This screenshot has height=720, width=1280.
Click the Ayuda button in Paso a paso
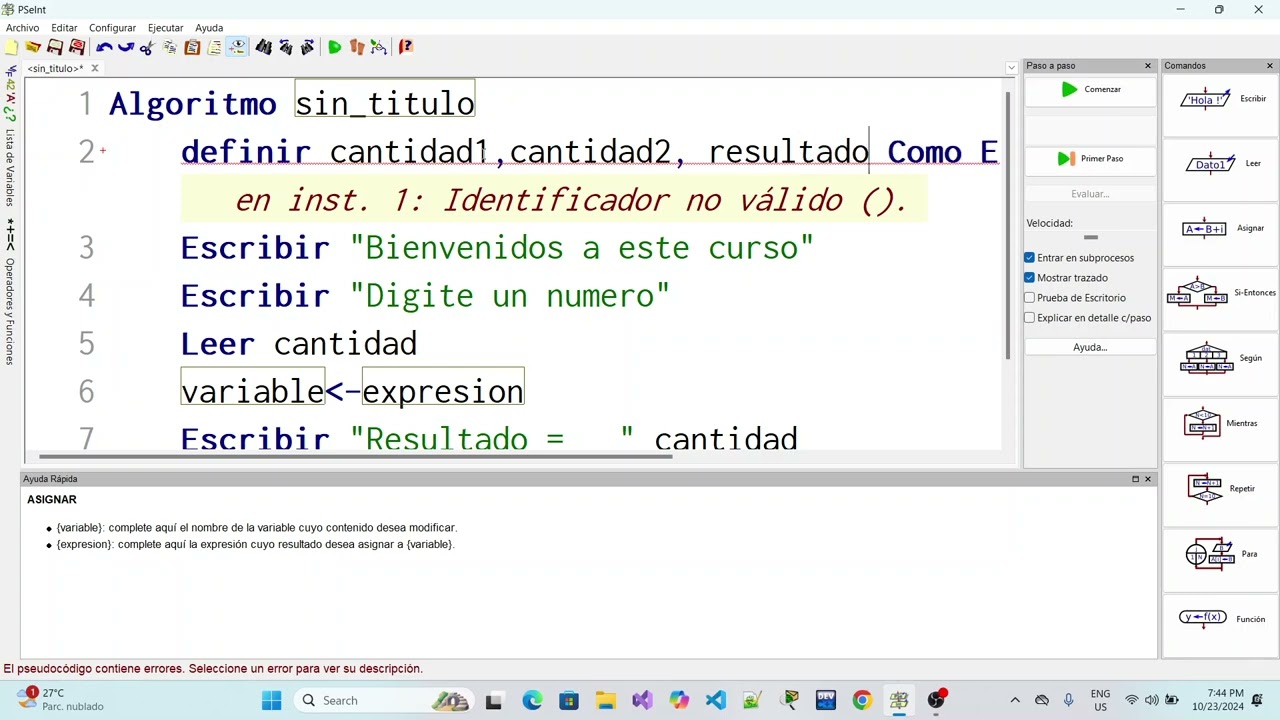coord(1090,347)
